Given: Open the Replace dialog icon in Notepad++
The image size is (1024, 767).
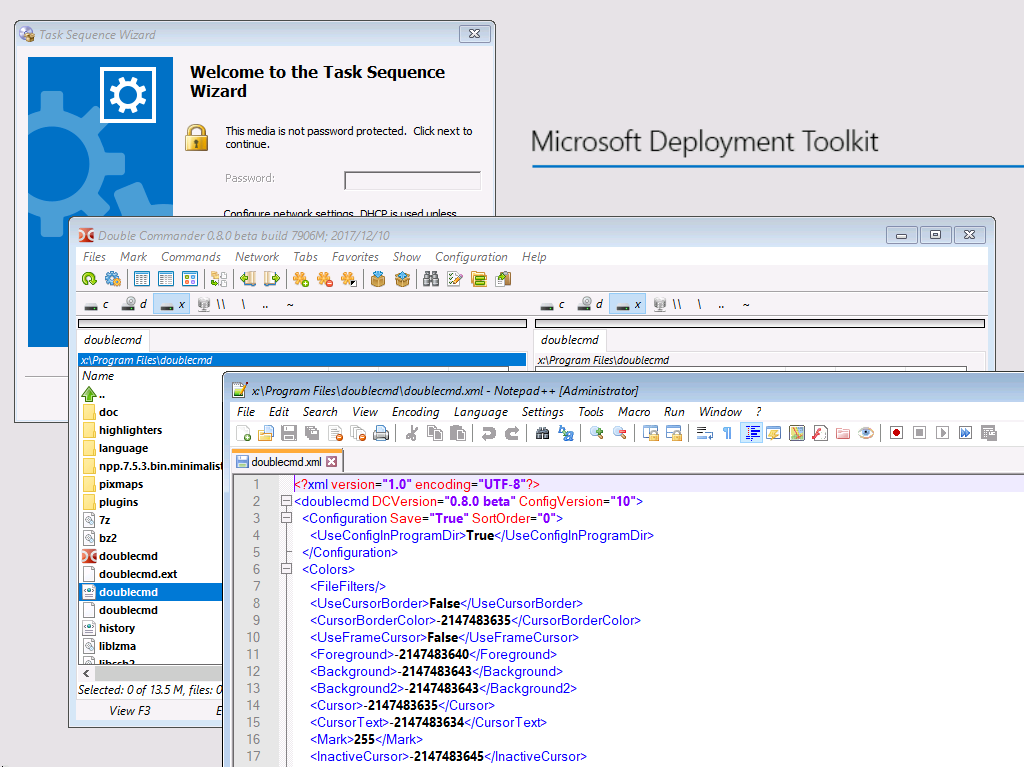Looking at the screenshot, I should tap(566, 433).
